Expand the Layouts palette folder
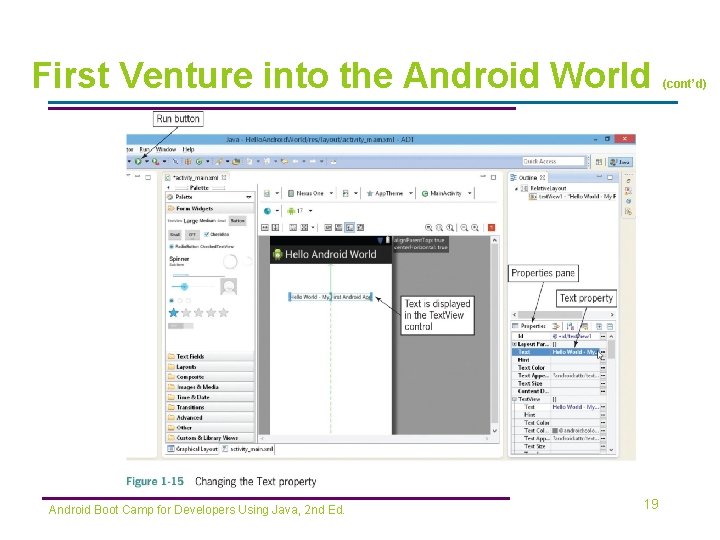Image resolution: width=720 pixels, height=540 pixels. tap(210, 367)
